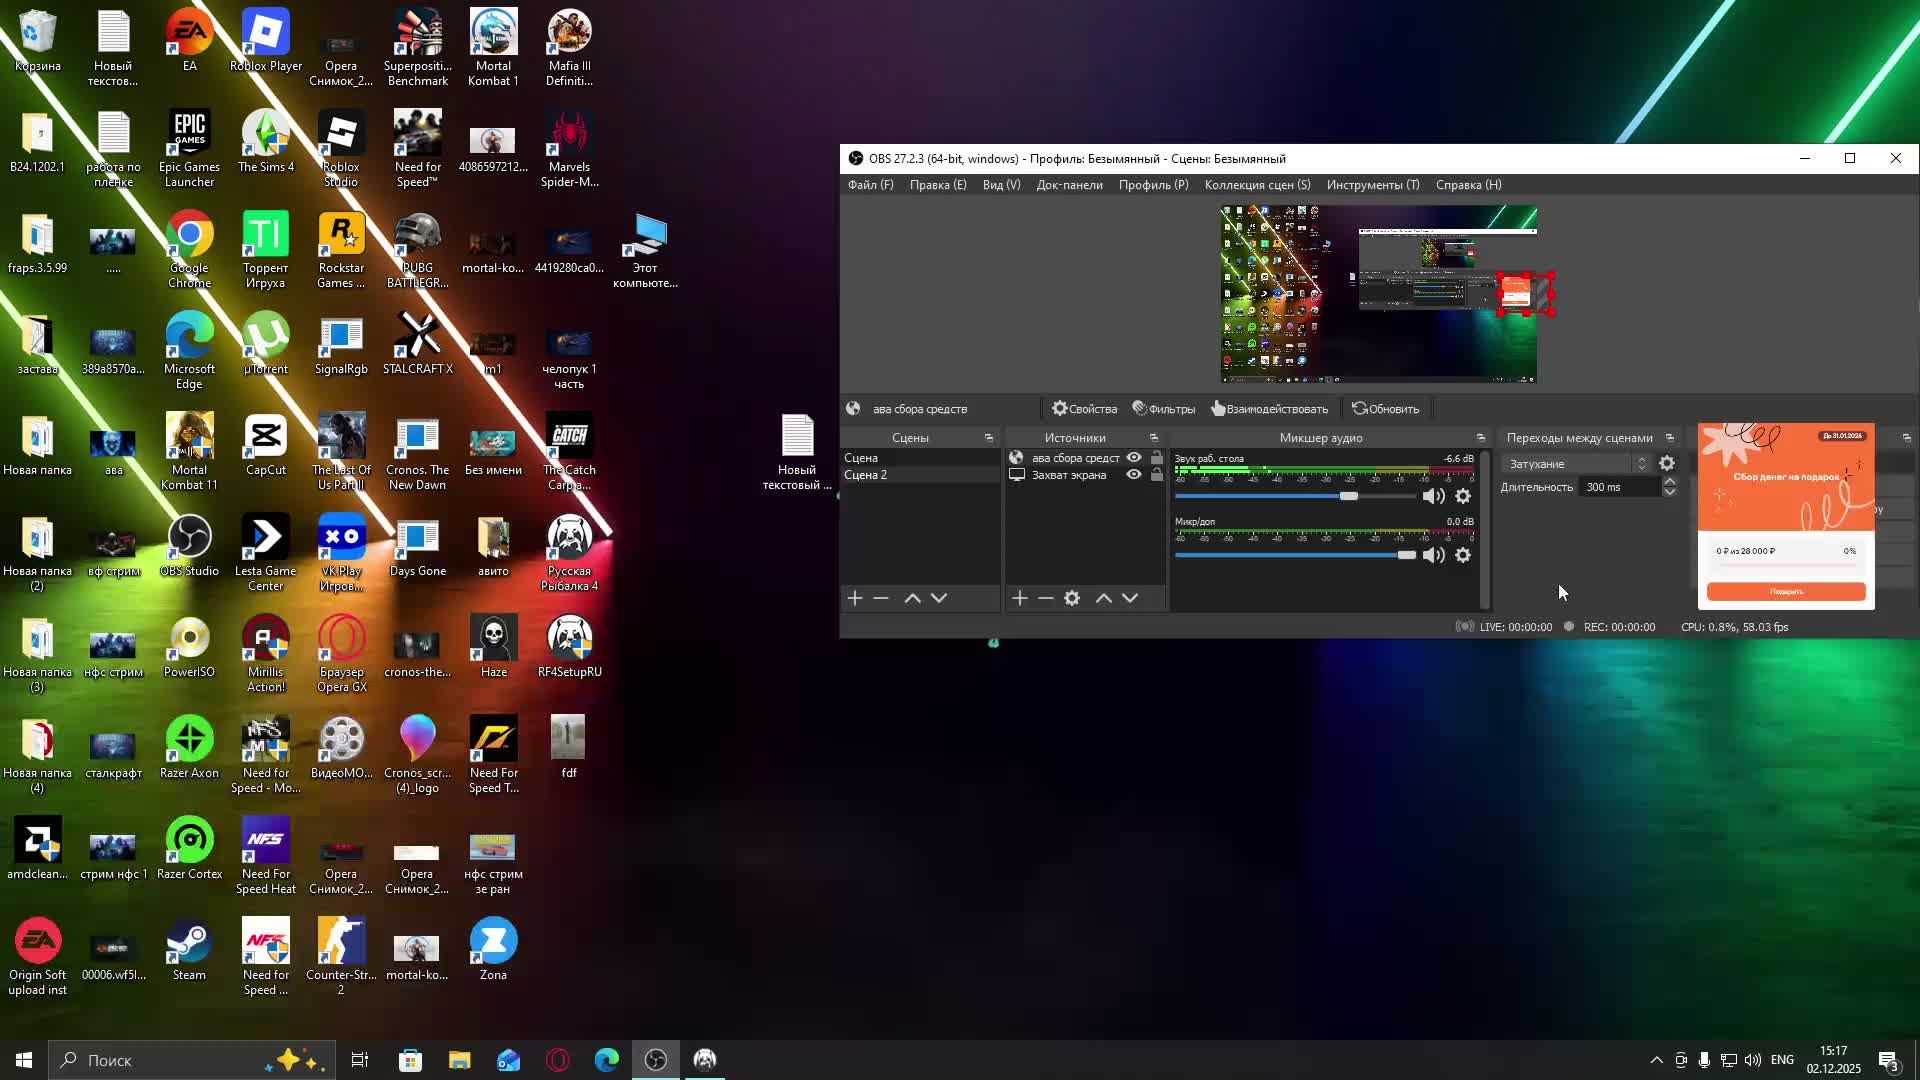The image size is (1920, 1080).
Task: Remove selected scene with minus icon
Action: 881,598
